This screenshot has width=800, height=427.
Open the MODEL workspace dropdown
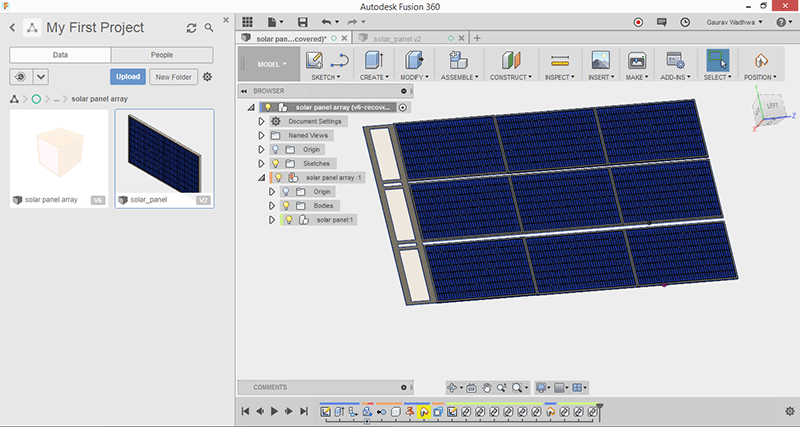click(x=272, y=63)
